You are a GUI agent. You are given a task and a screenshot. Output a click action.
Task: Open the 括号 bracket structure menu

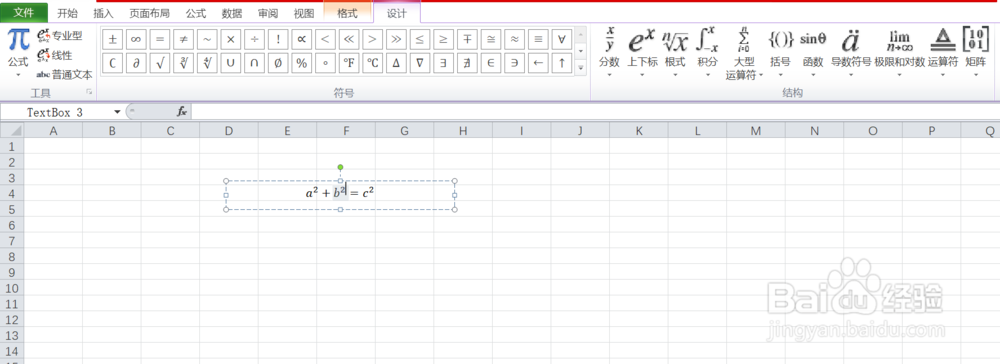[x=781, y=52]
